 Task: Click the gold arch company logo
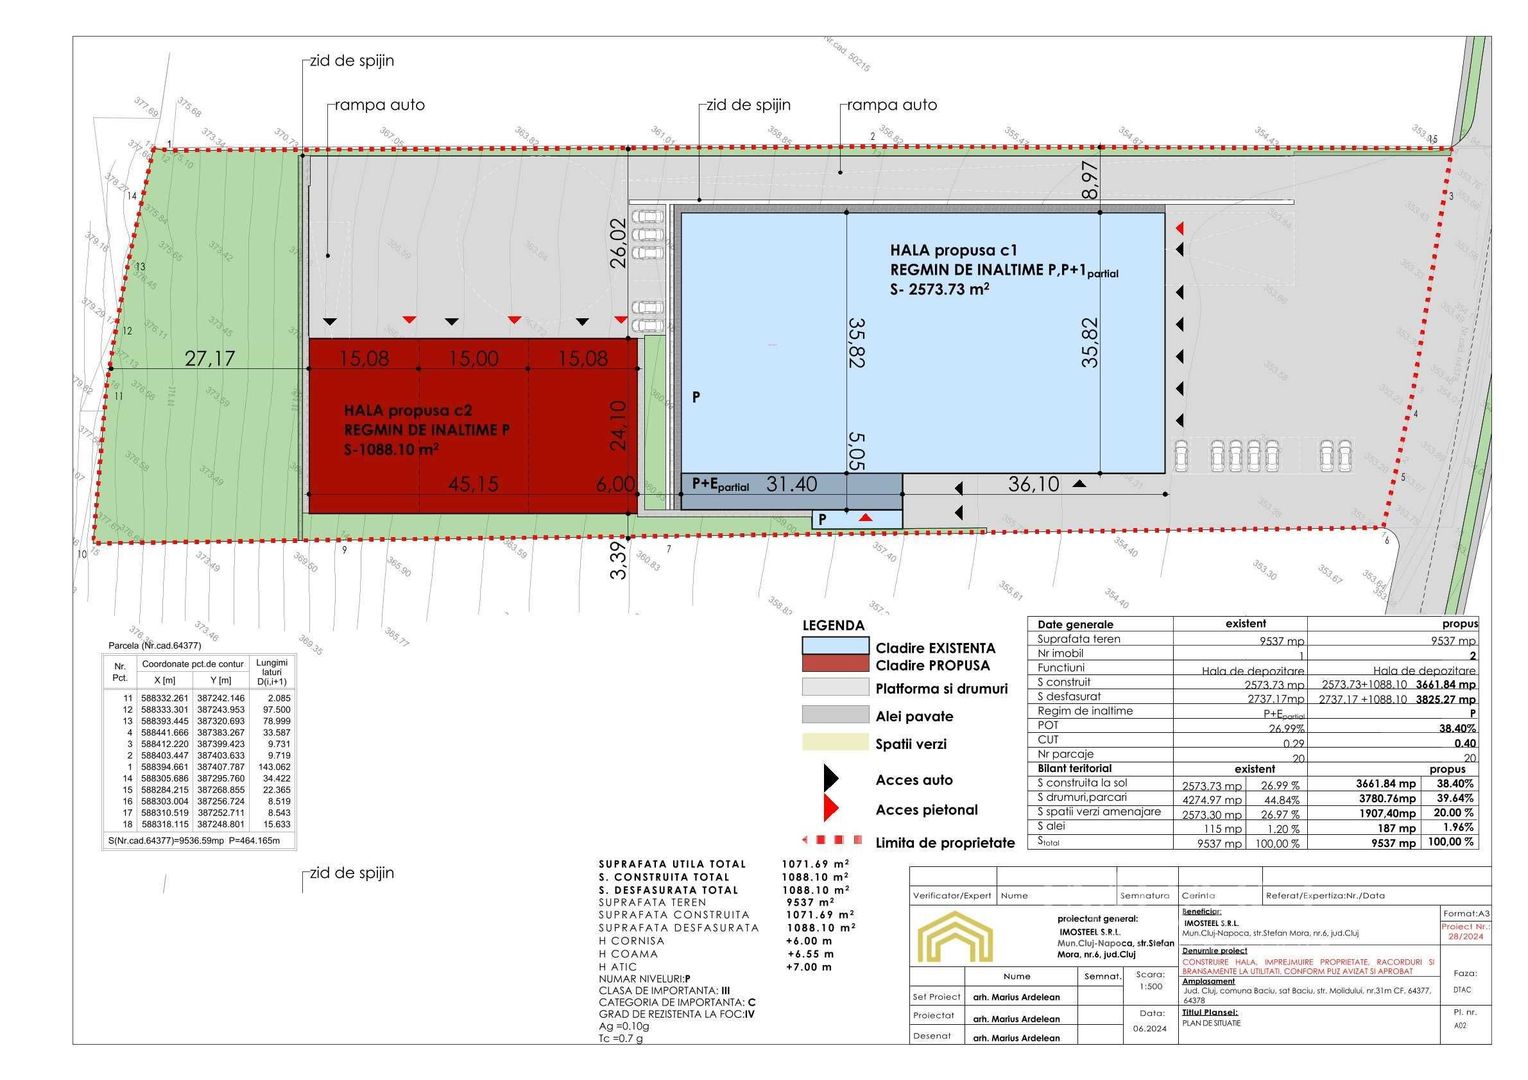pyautogui.click(x=955, y=936)
